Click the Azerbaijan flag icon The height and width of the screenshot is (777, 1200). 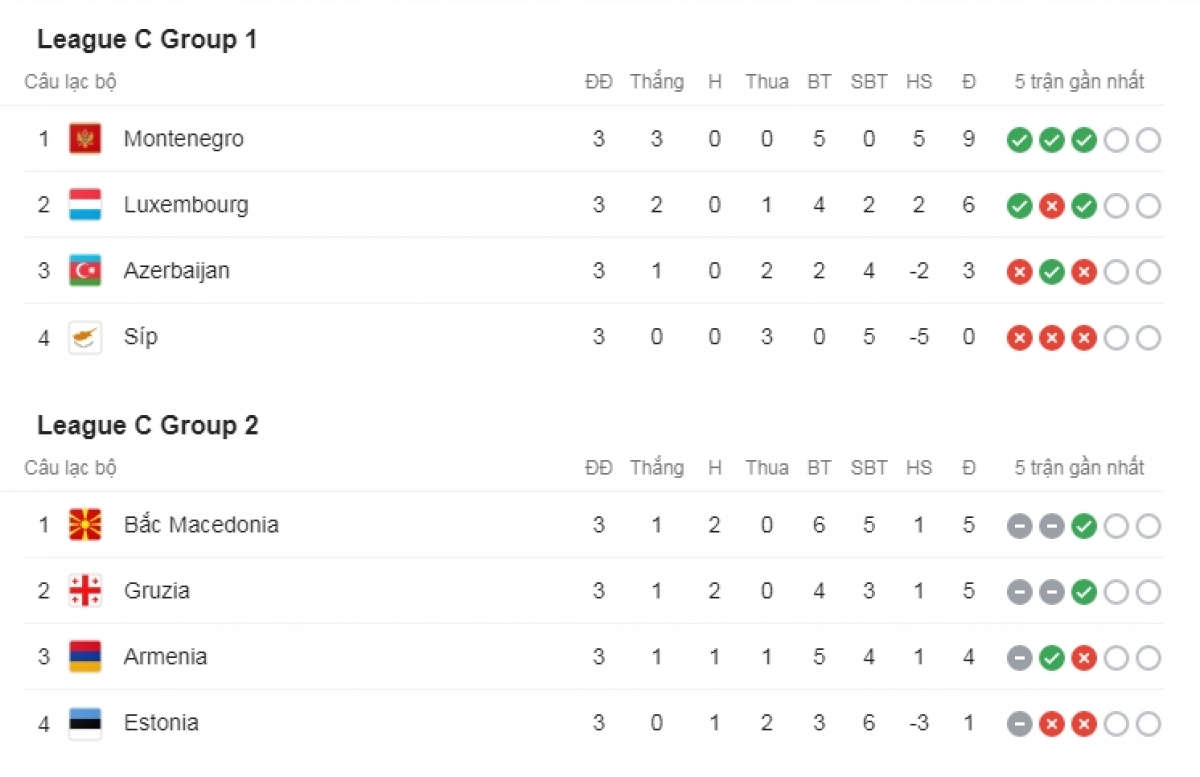pos(85,271)
